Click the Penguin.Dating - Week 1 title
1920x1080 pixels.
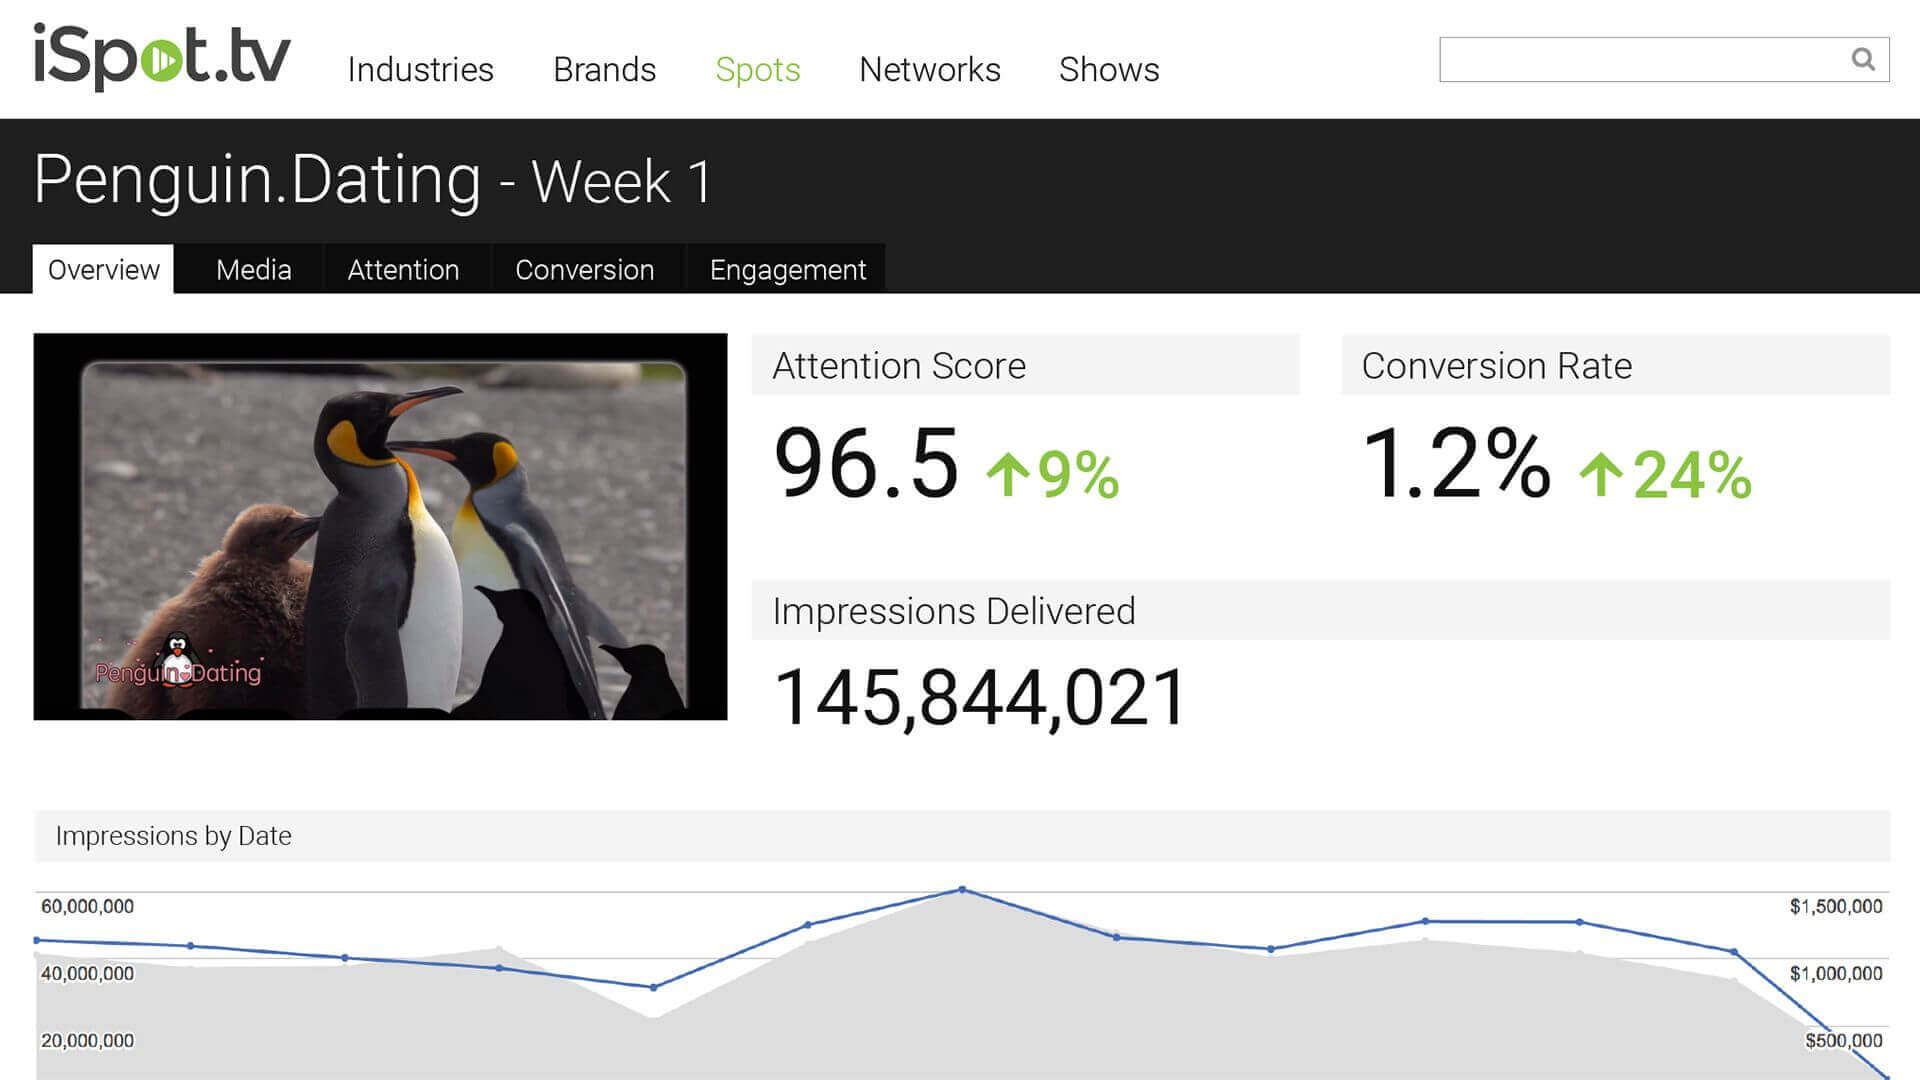[373, 181]
